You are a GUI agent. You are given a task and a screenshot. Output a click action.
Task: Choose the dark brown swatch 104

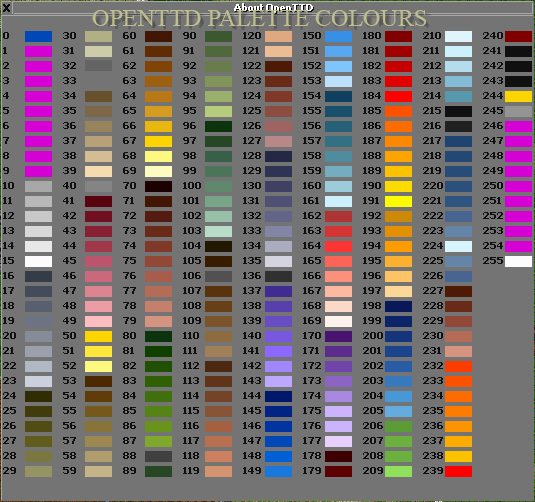coord(219,247)
